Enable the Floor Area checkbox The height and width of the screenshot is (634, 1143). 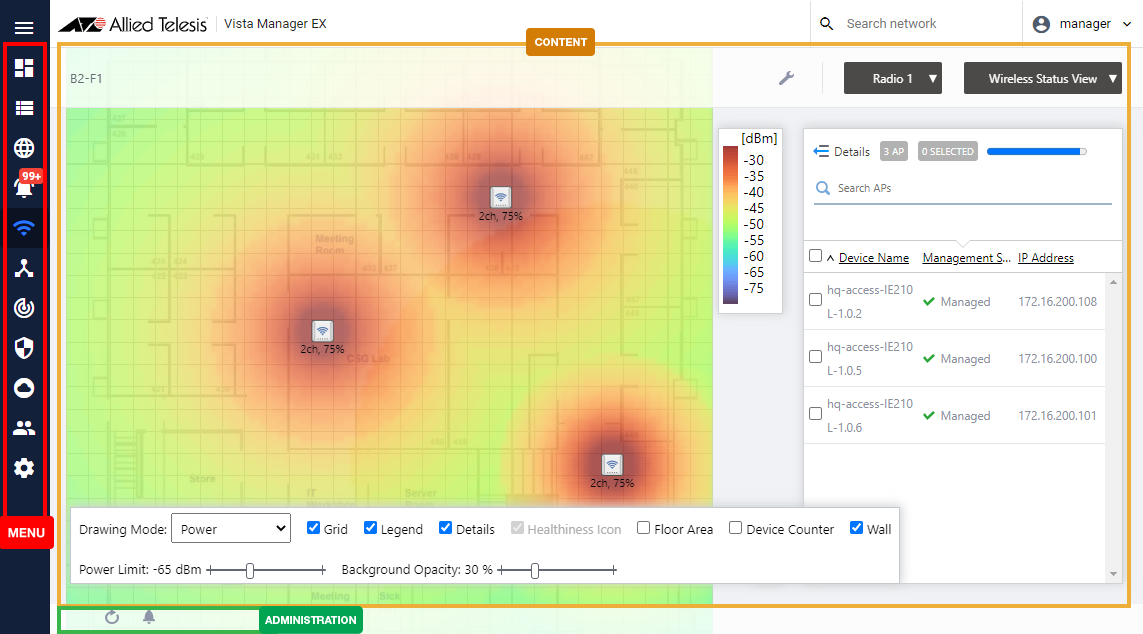pyautogui.click(x=644, y=528)
